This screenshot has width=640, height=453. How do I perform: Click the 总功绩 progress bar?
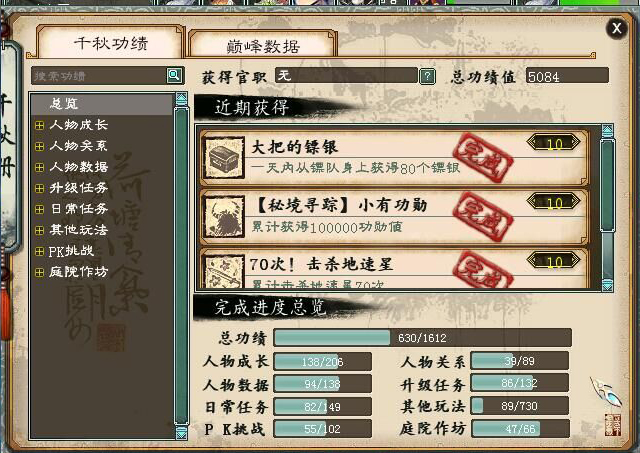(422, 338)
